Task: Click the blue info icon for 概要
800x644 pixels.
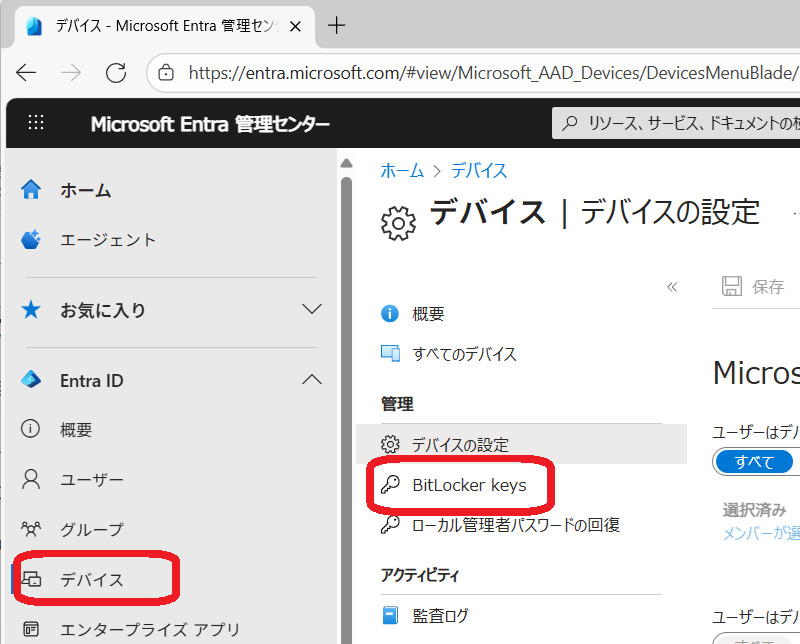Action: pos(390,313)
